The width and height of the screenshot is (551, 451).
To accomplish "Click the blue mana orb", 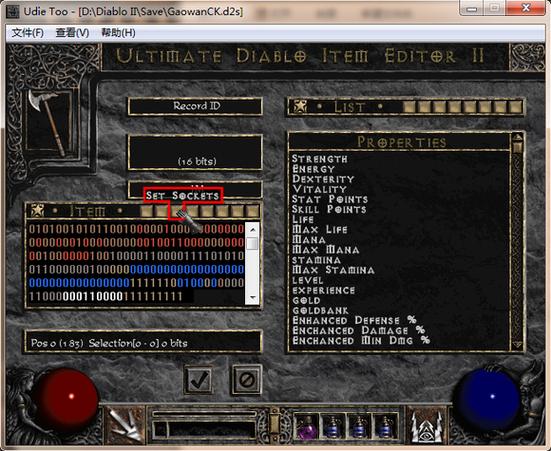I will point(489,397).
